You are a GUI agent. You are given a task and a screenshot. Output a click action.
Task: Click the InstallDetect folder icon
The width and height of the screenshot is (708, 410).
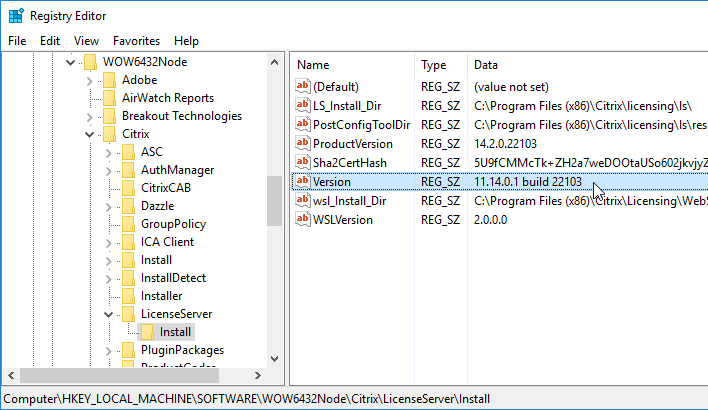(x=128, y=278)
